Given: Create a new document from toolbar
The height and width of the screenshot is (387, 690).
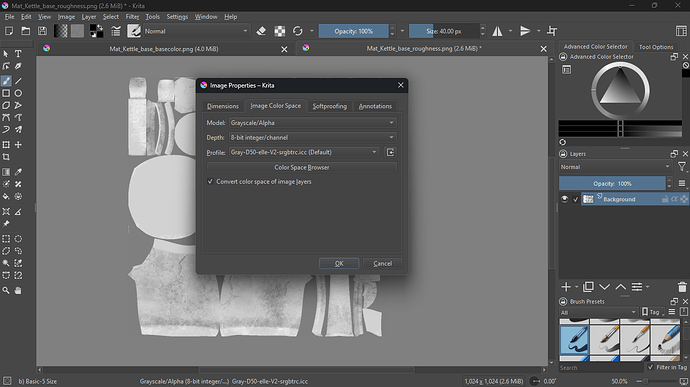Looking at the screenshot, I should tap(9, 31).
